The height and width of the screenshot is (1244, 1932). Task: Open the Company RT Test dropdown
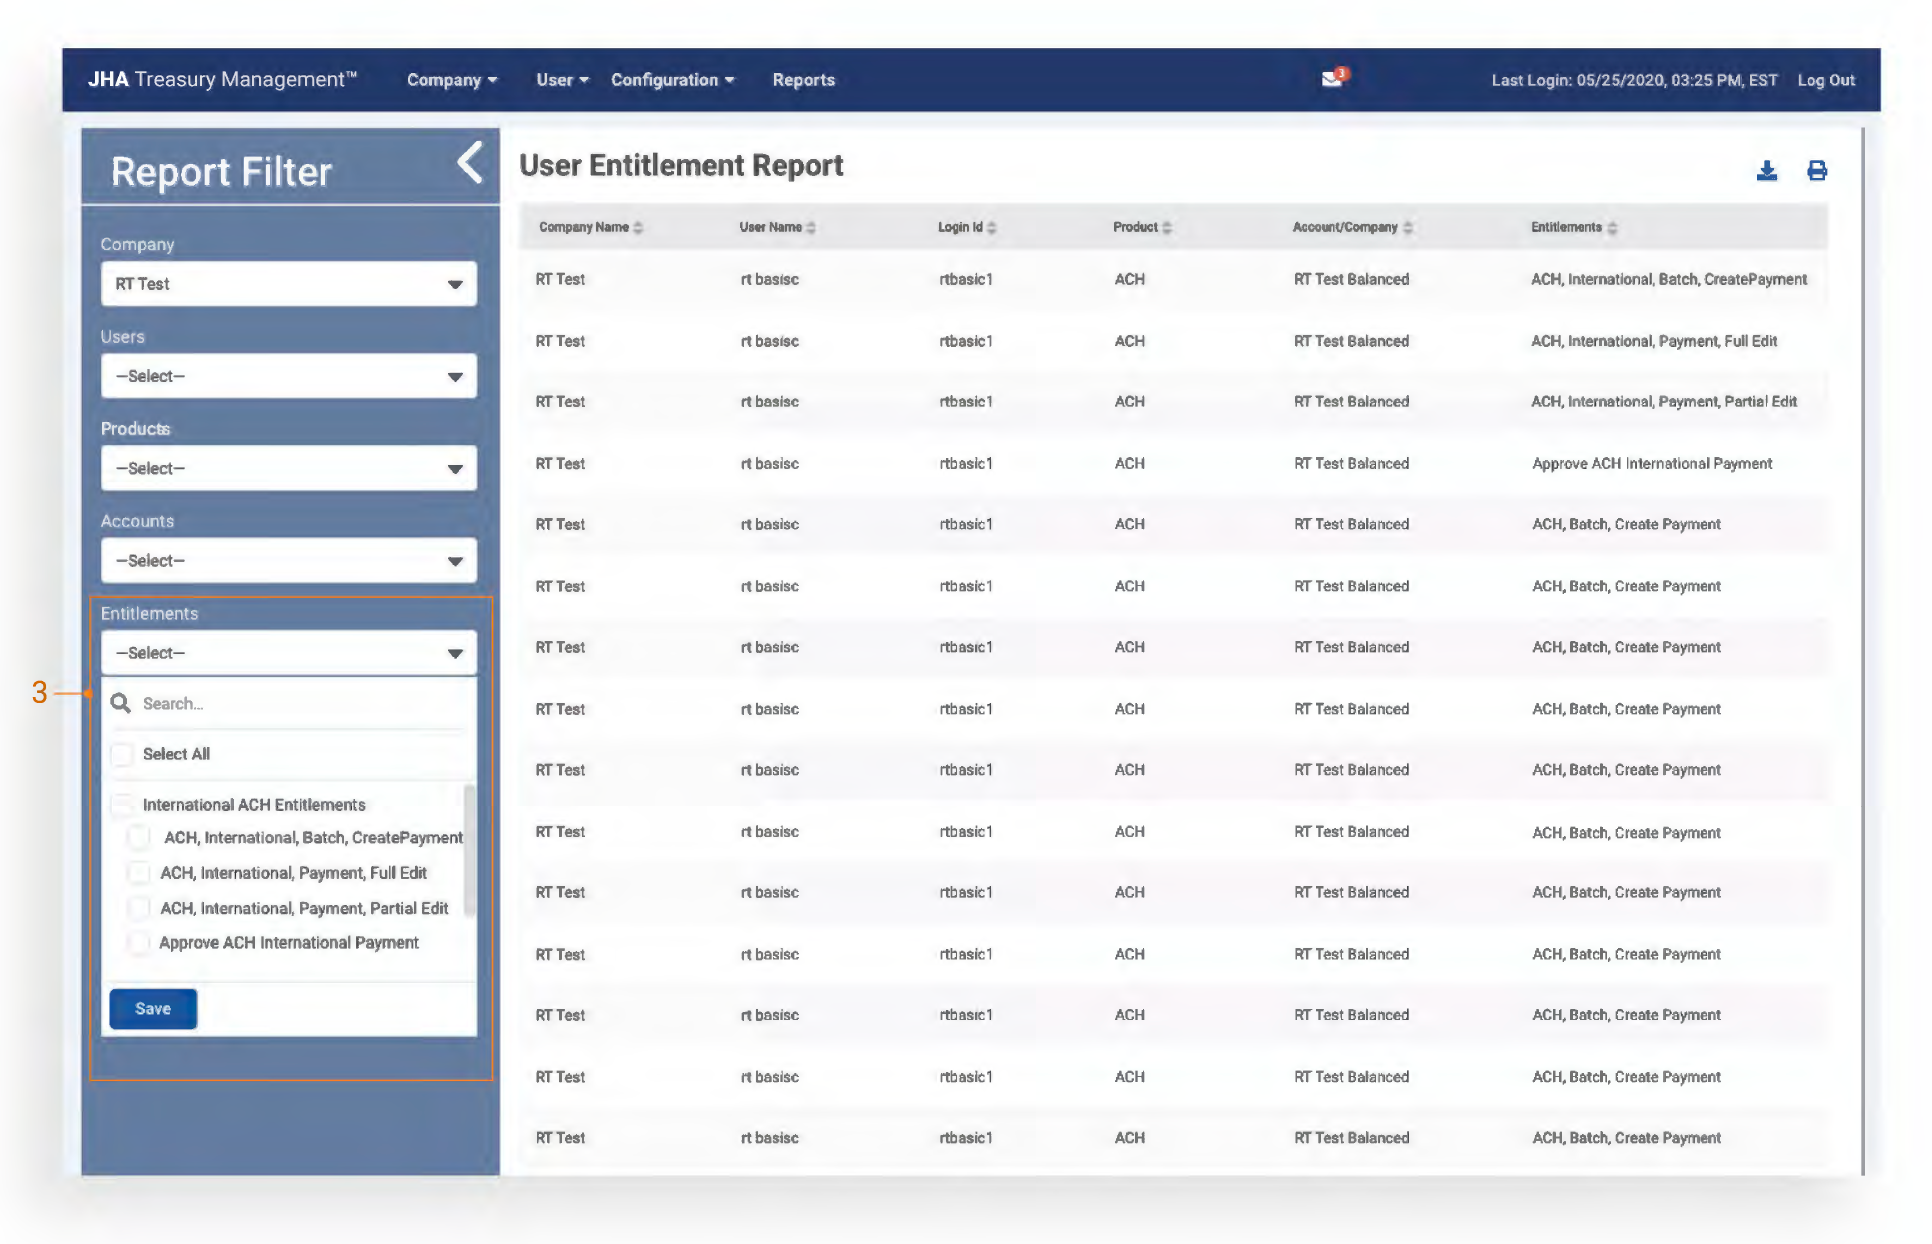[288, 284]
